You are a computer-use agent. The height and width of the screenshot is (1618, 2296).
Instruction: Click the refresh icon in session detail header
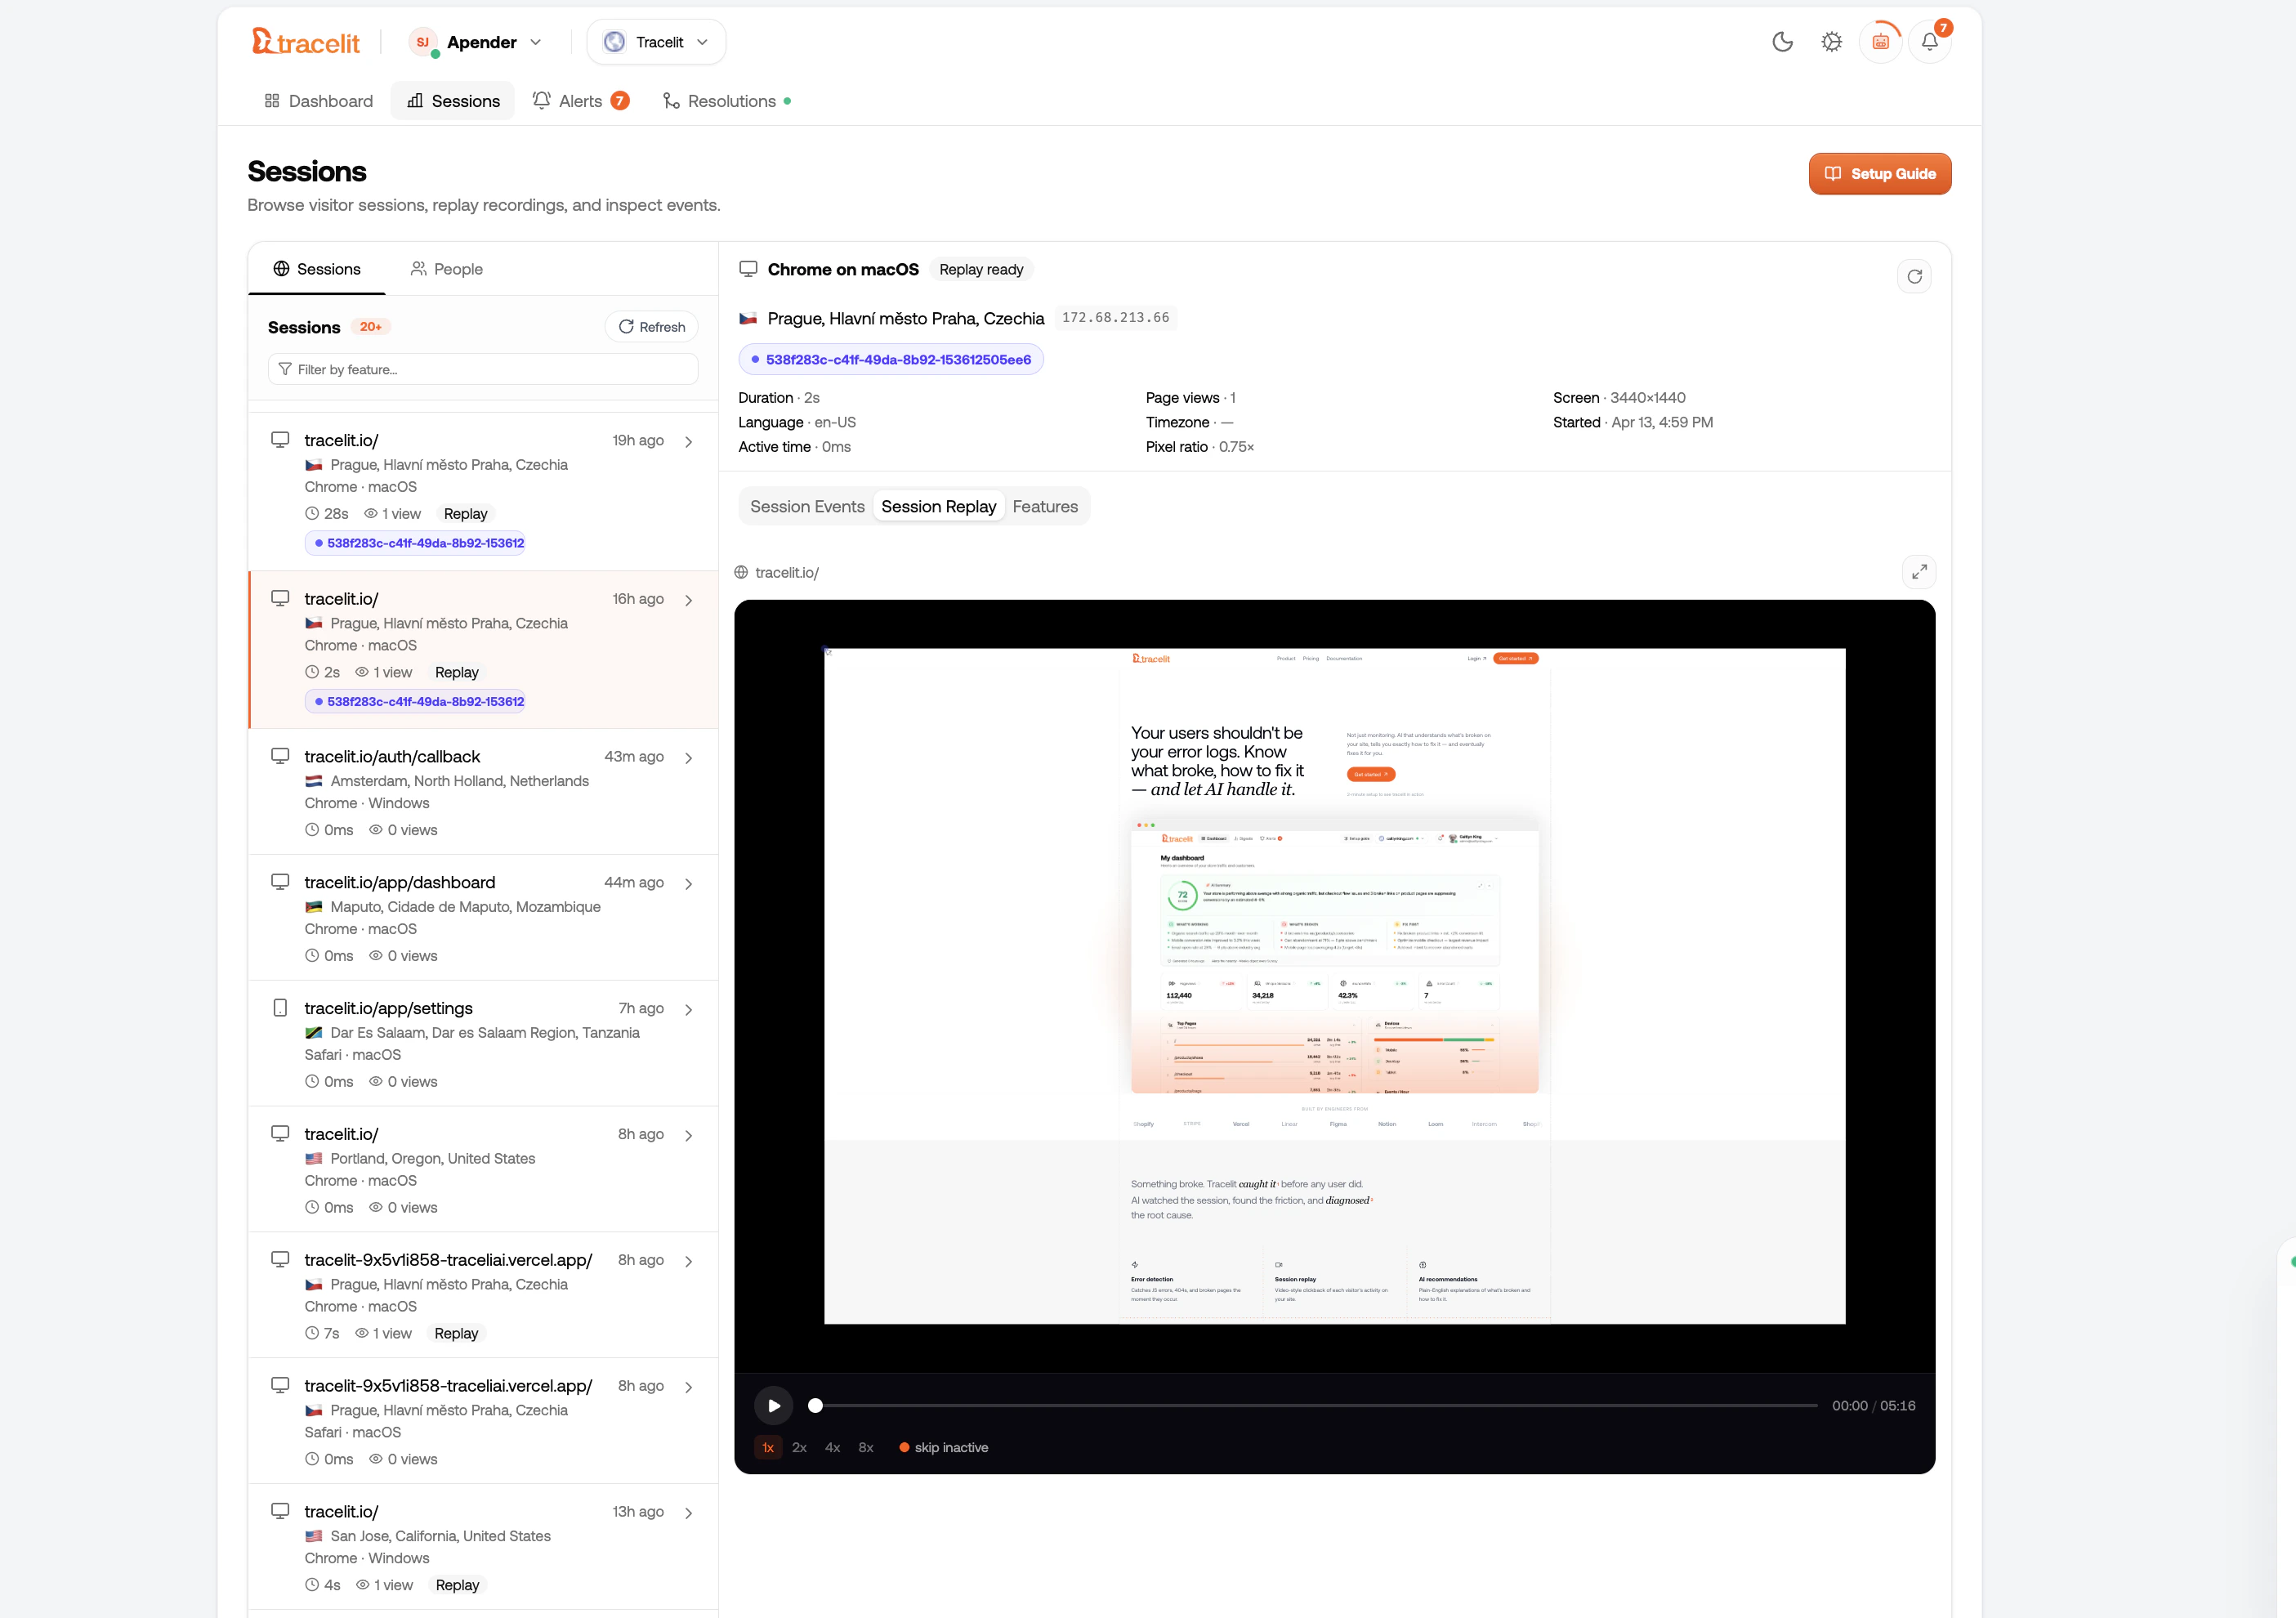pos(1914,277)
